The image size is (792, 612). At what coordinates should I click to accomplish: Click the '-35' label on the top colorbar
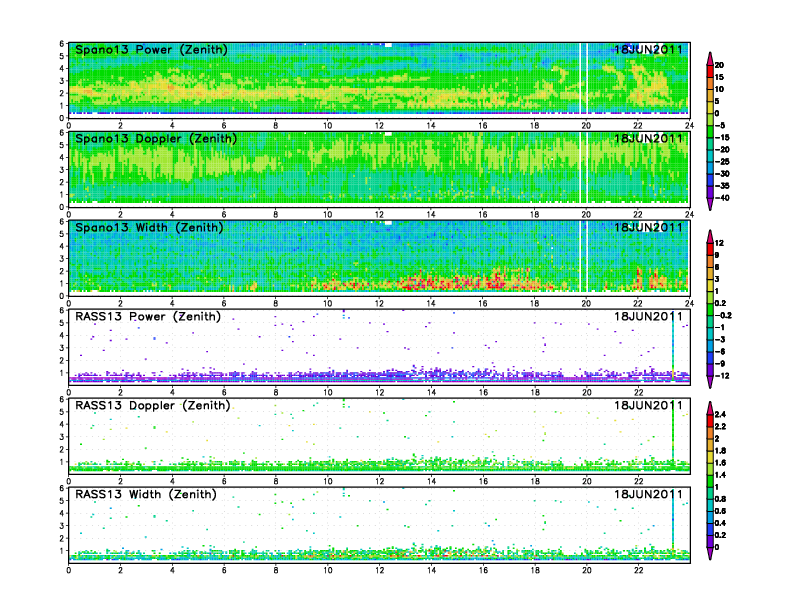coord(722,186)
